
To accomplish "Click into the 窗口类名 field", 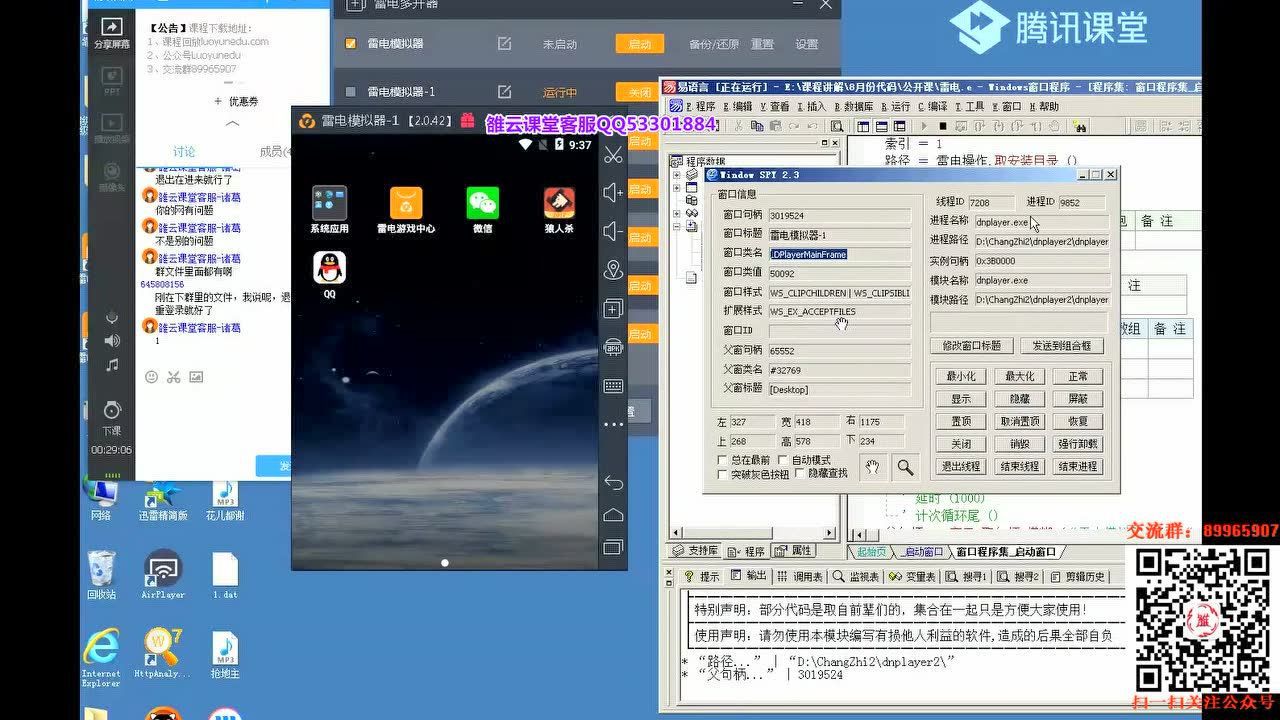I will (x=839, y=254).
